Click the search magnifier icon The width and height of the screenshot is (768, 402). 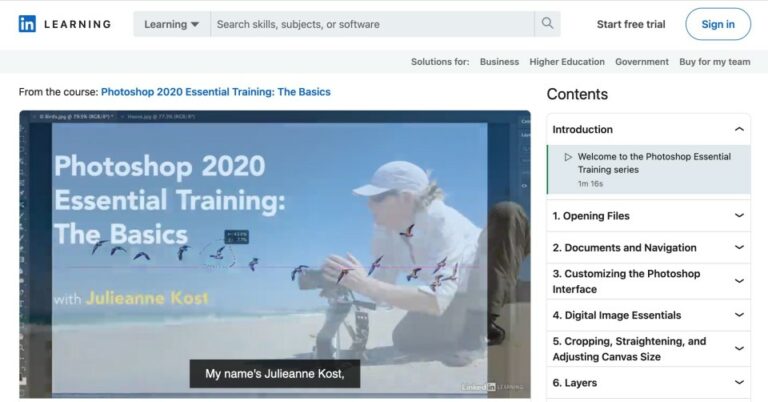(547, 24)
